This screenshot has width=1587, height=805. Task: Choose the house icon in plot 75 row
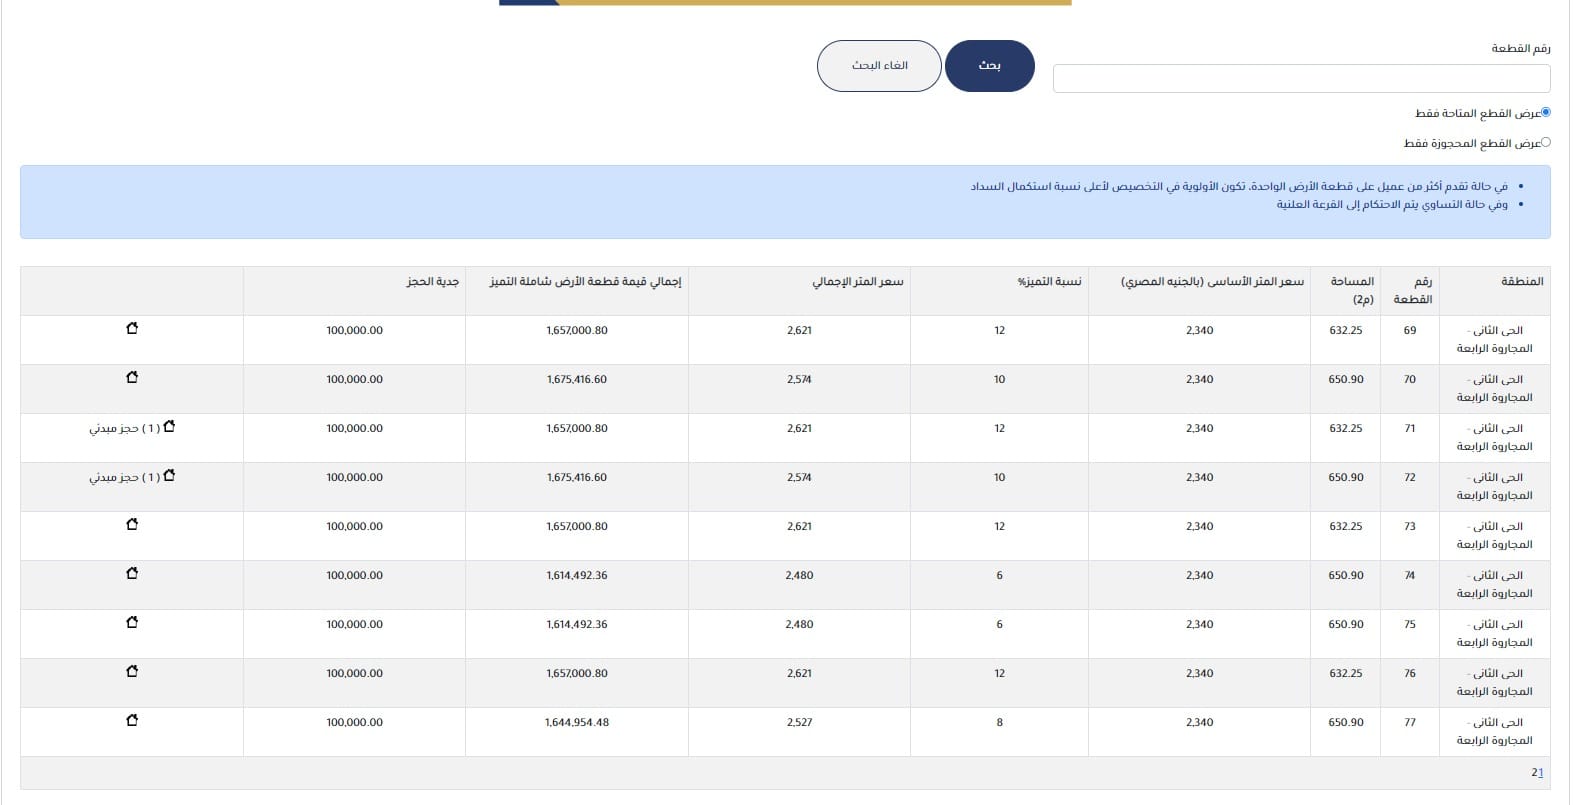click(x=132, y=623)
